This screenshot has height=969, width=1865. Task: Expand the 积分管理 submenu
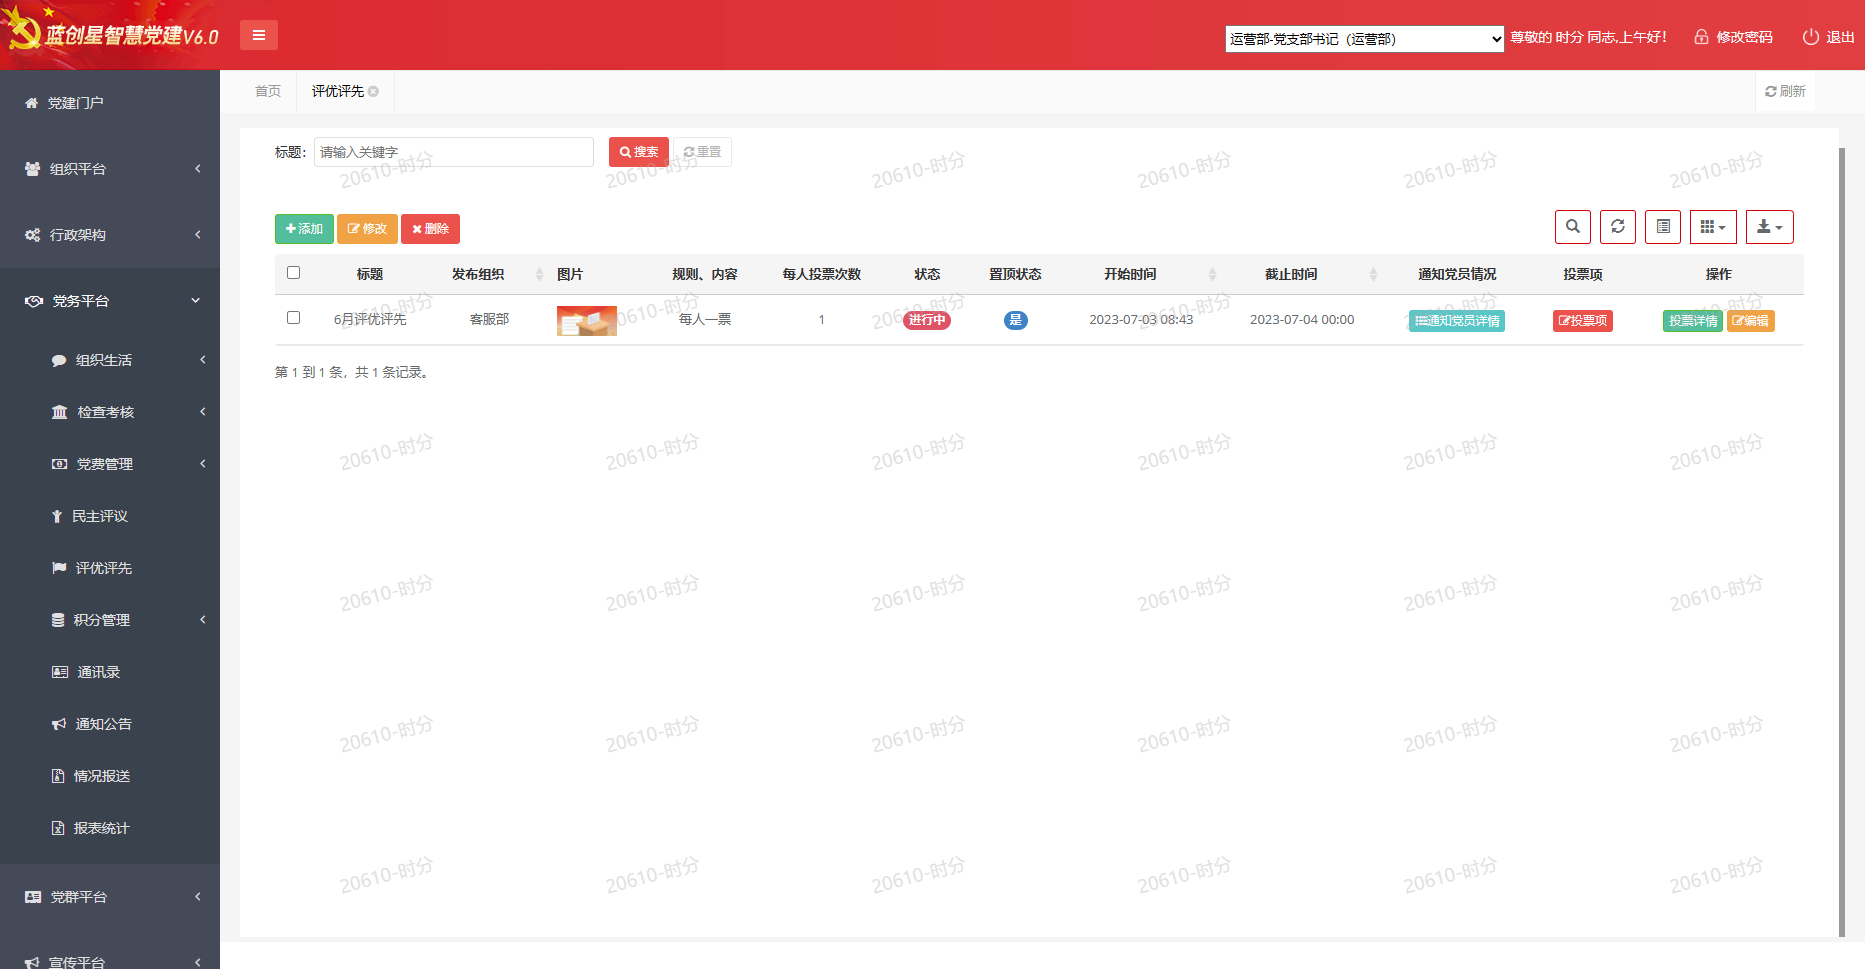[x=110, y=620]
